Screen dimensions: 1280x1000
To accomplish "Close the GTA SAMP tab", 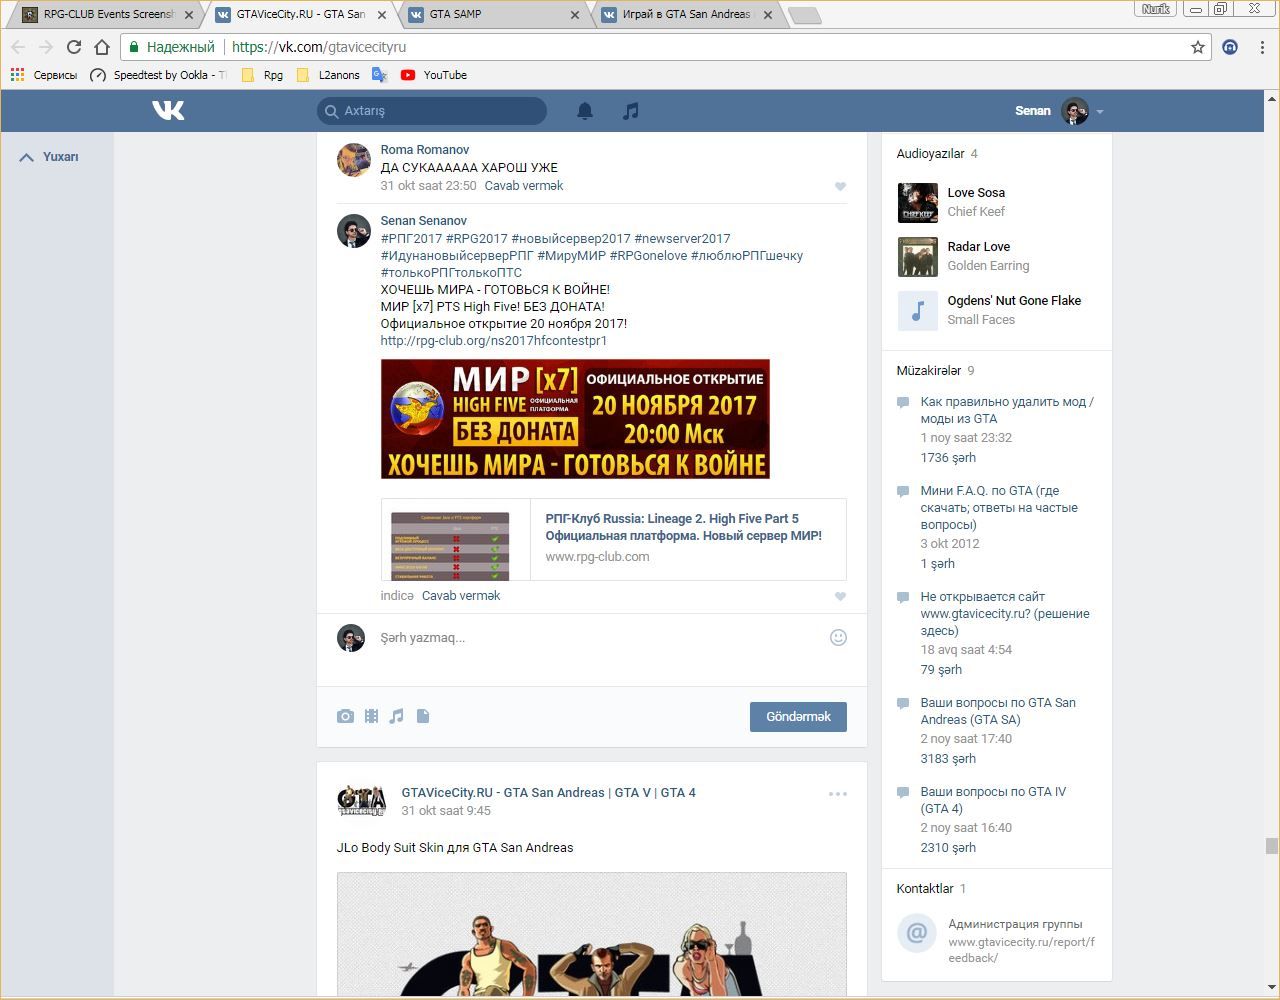I will (x=575, y=15).
